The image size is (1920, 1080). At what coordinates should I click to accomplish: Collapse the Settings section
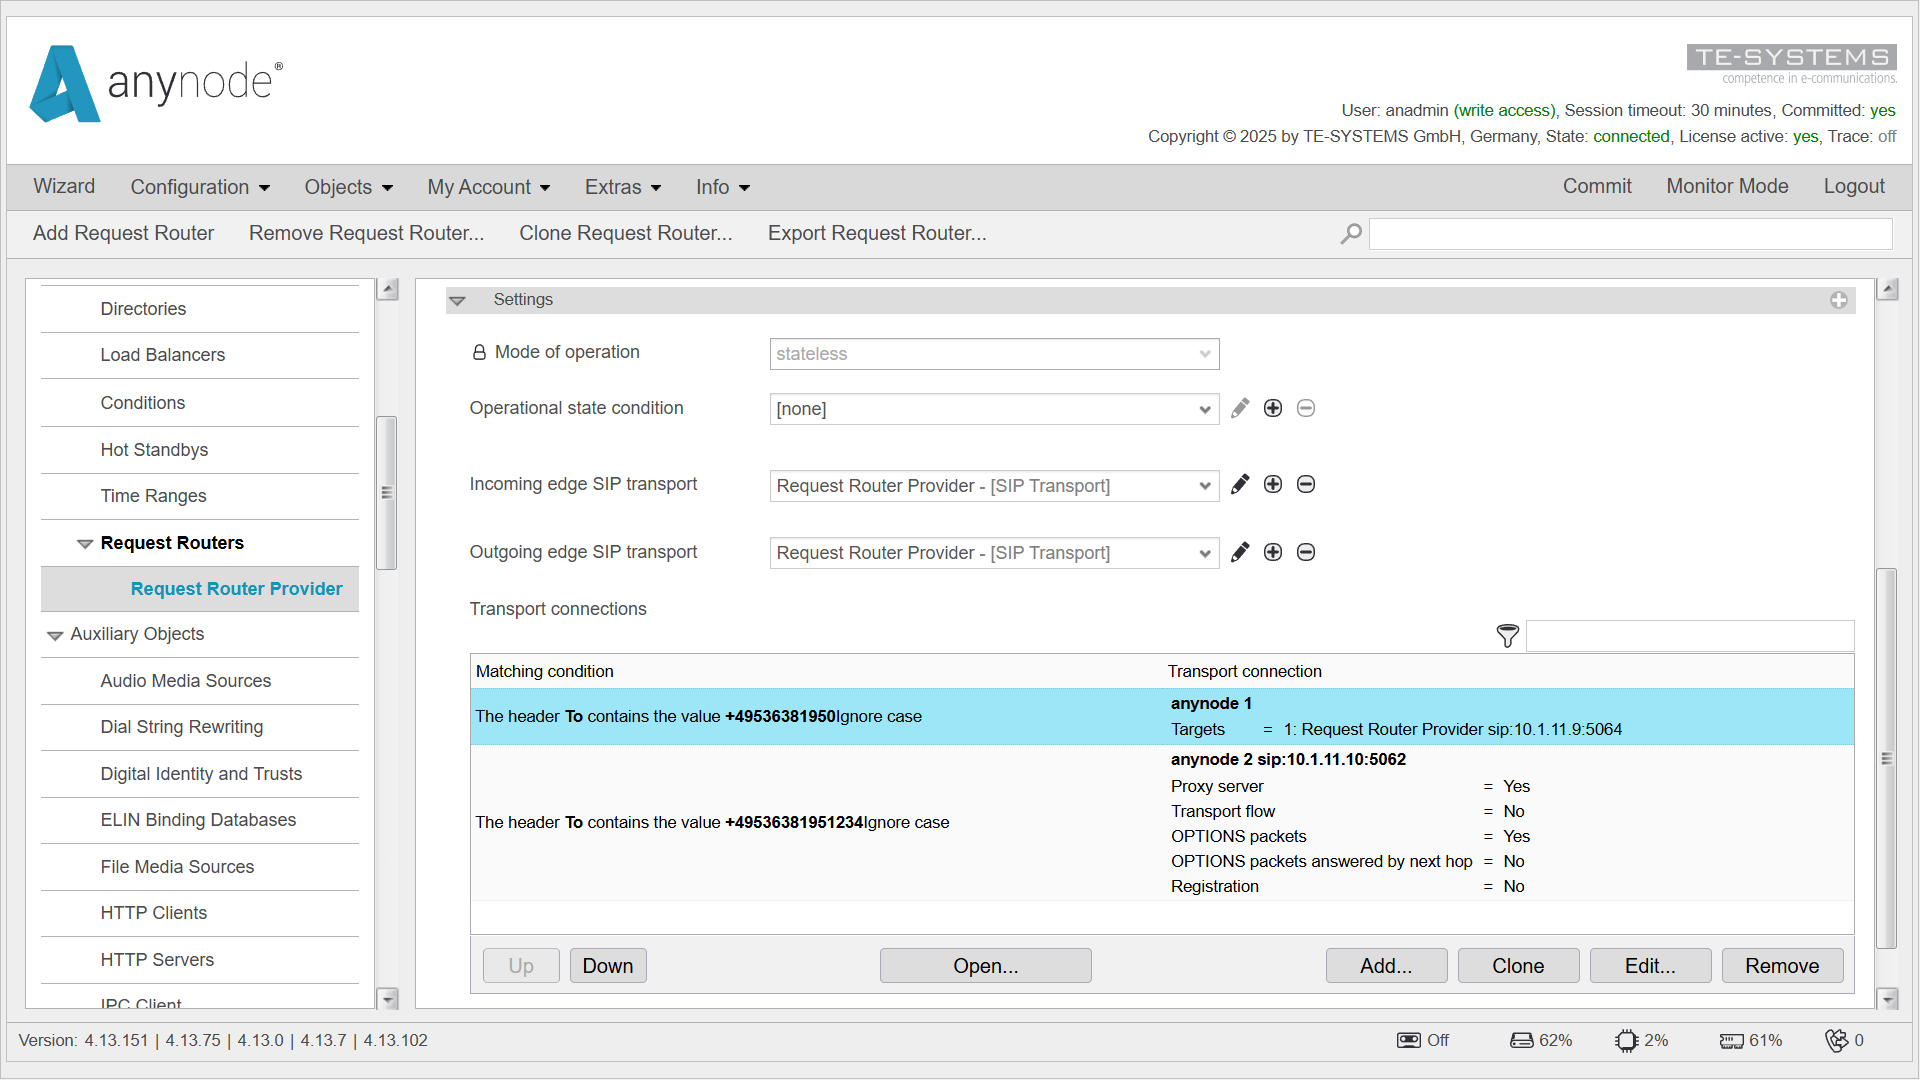pos(458,299)
